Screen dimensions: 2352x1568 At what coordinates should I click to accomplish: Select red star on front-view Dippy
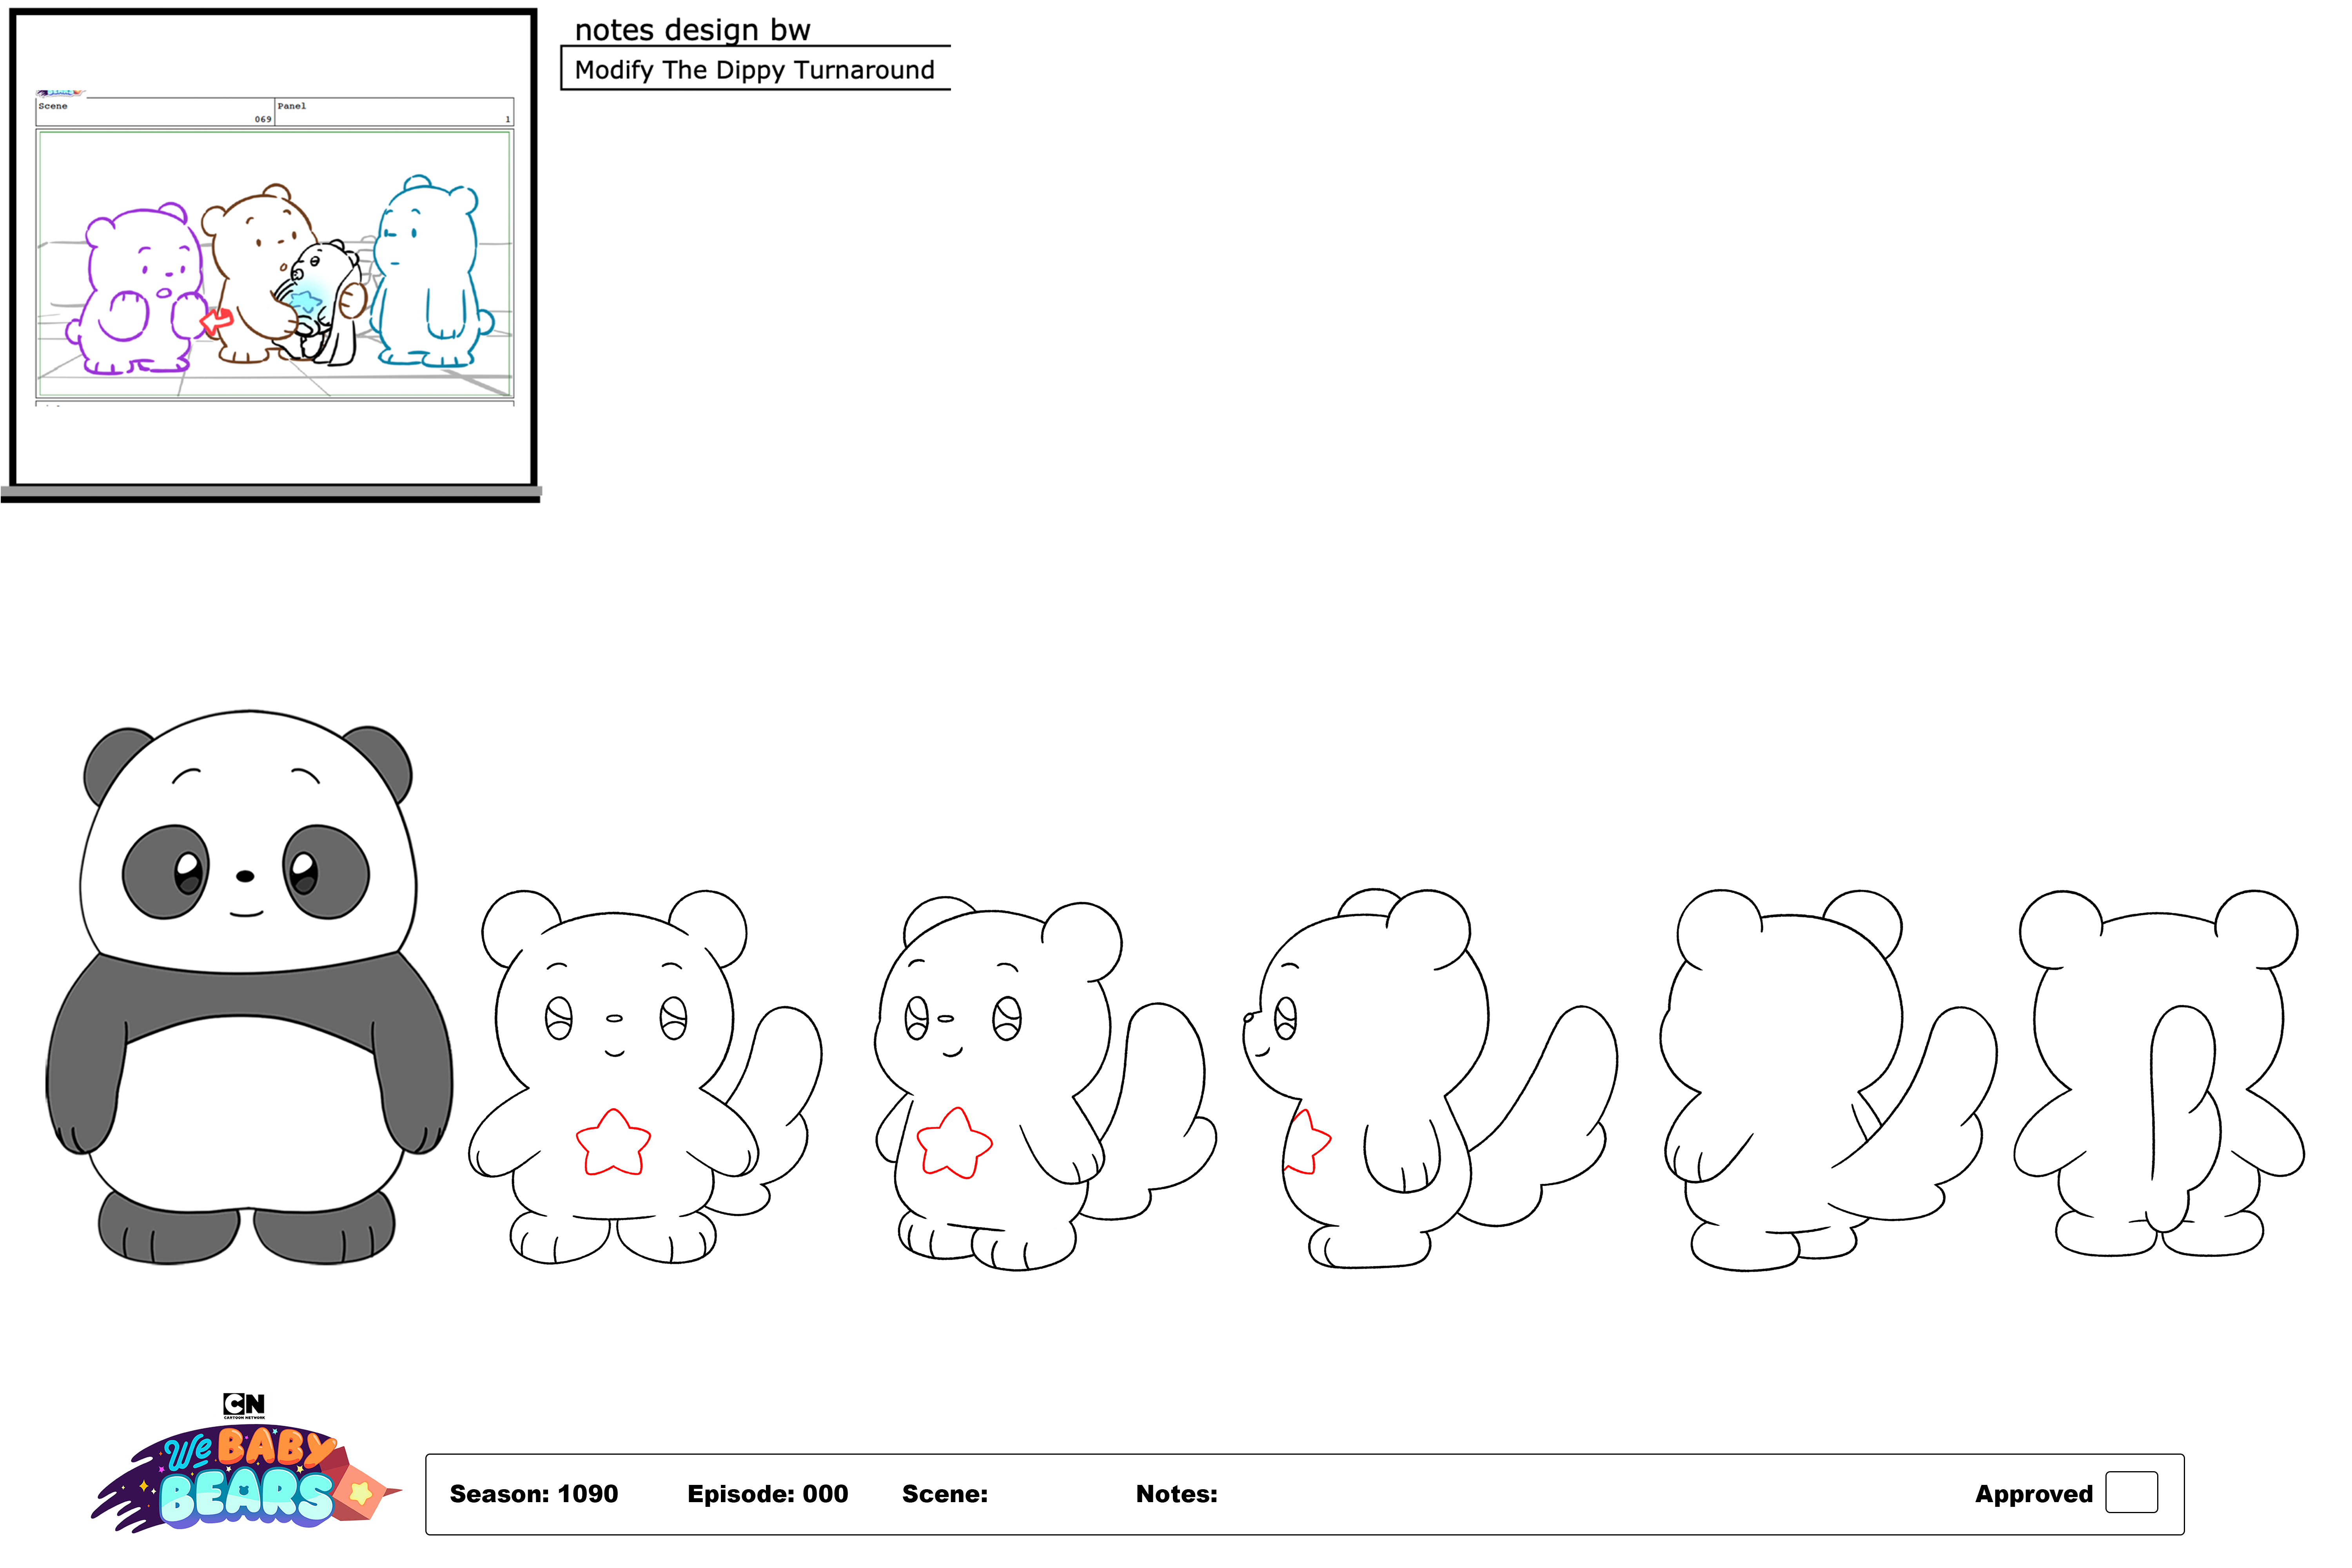[x=613, y=1143]
